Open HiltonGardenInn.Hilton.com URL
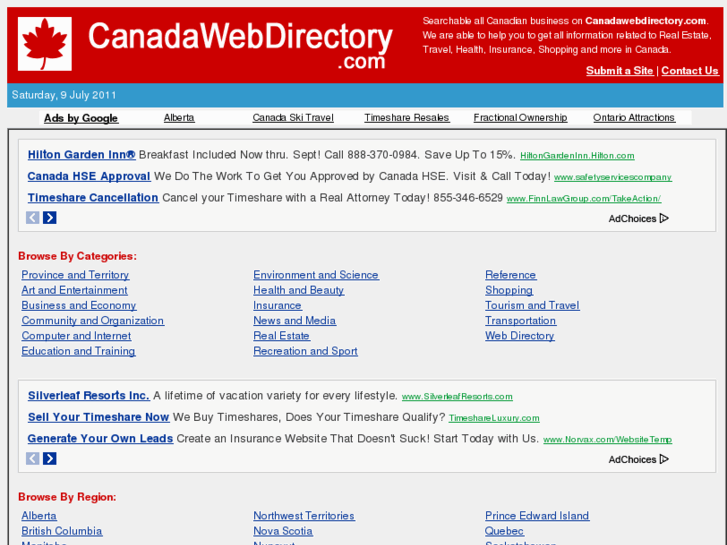The height and width of the screenshot is (545, 727). pos(577,156)
